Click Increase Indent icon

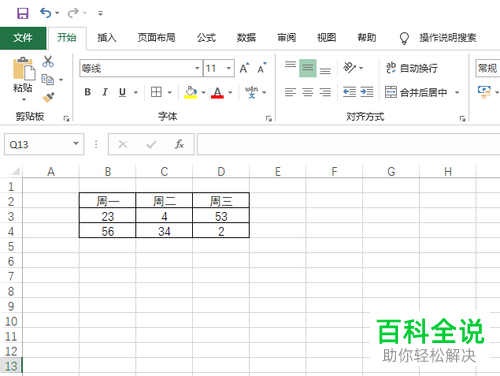pos(367,92)
